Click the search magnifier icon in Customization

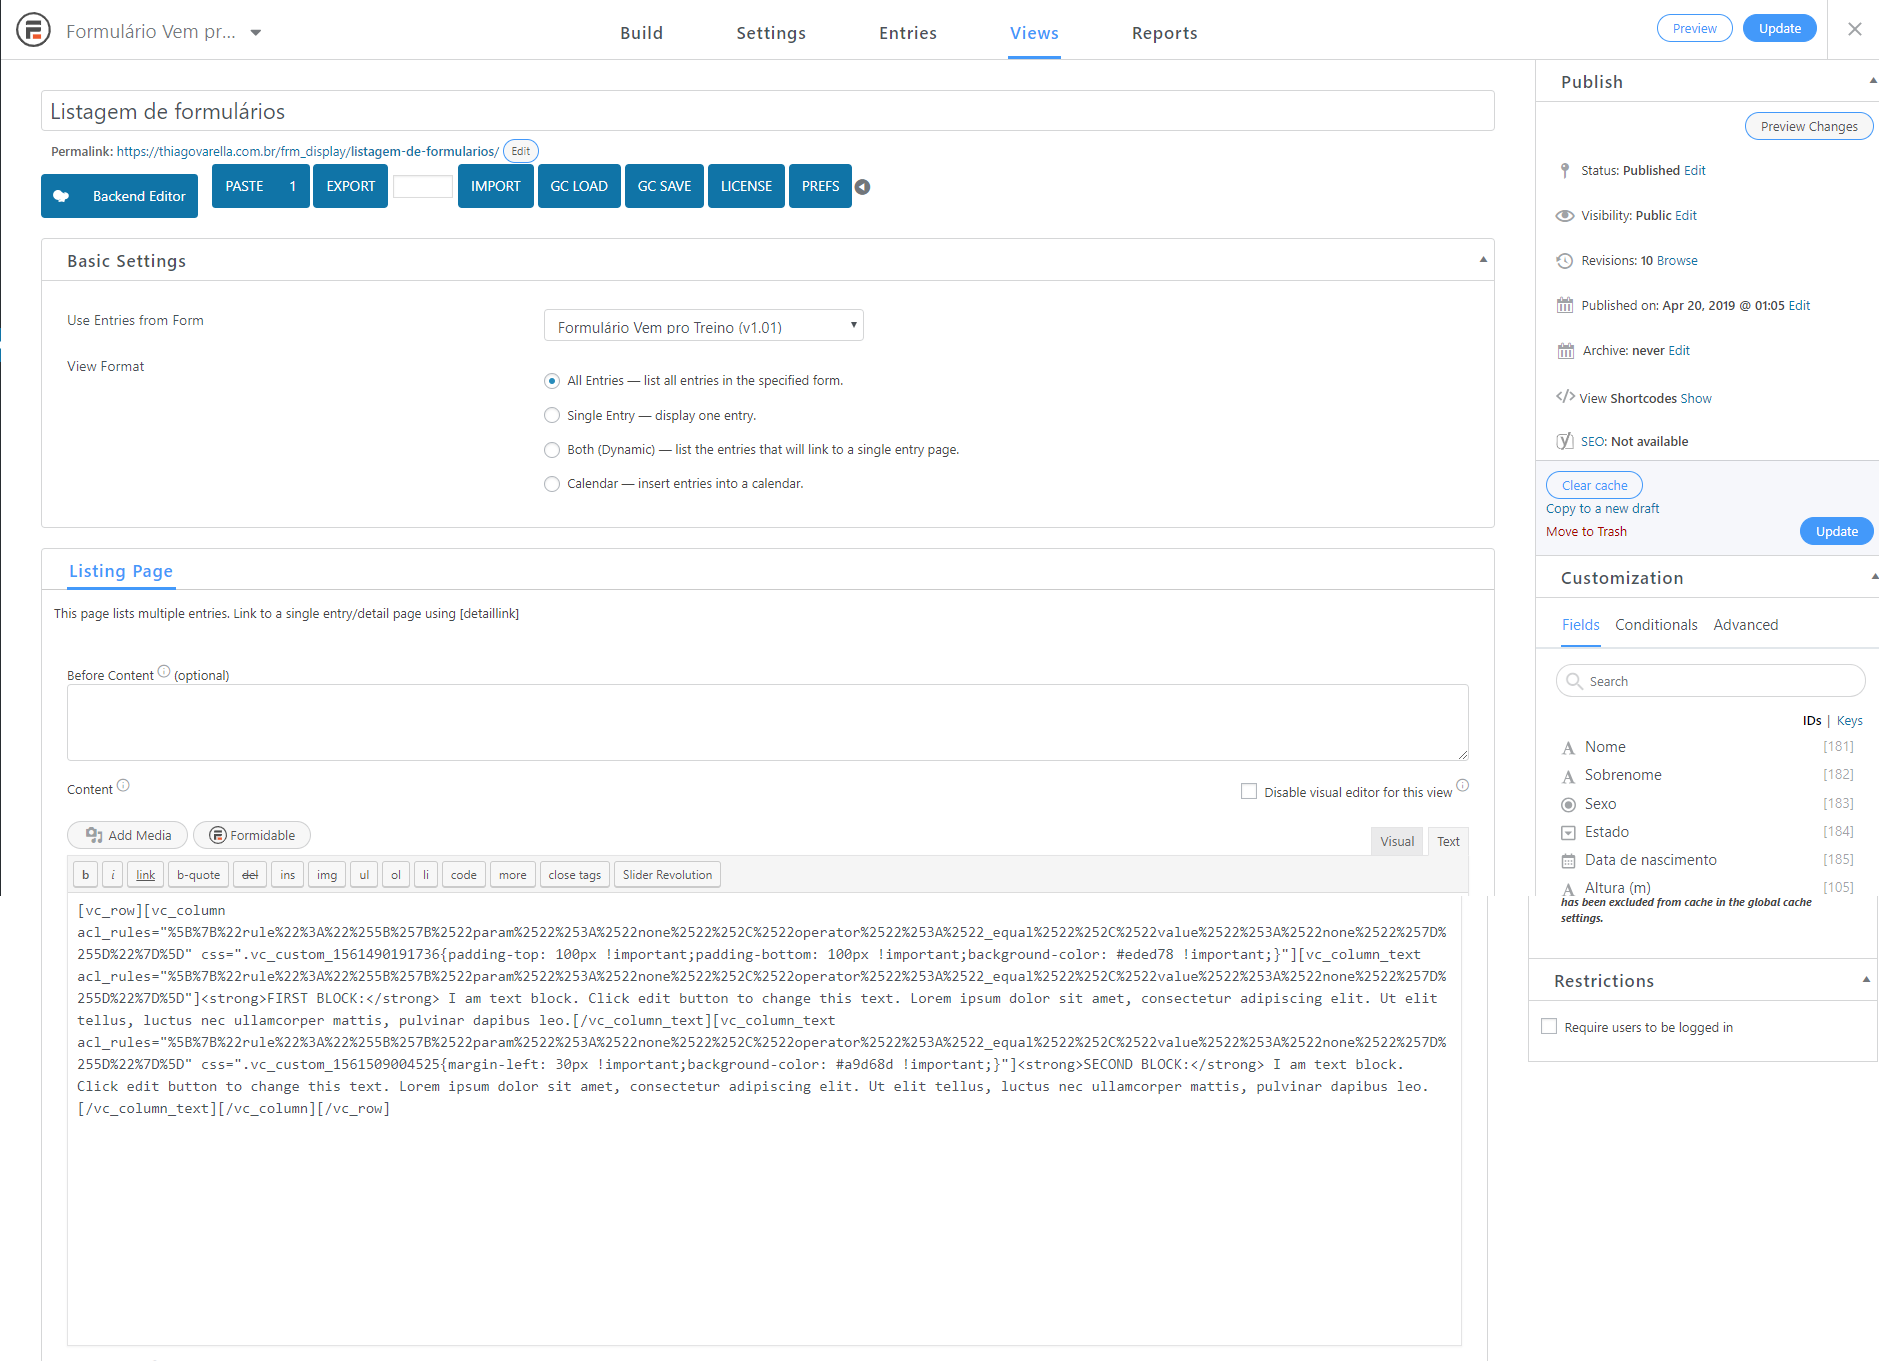coord(1574,681)
